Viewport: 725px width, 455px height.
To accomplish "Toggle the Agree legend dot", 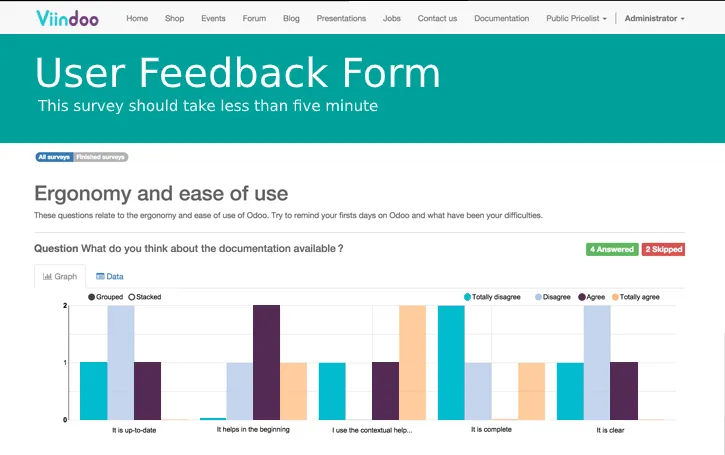I will pos(582,297).
